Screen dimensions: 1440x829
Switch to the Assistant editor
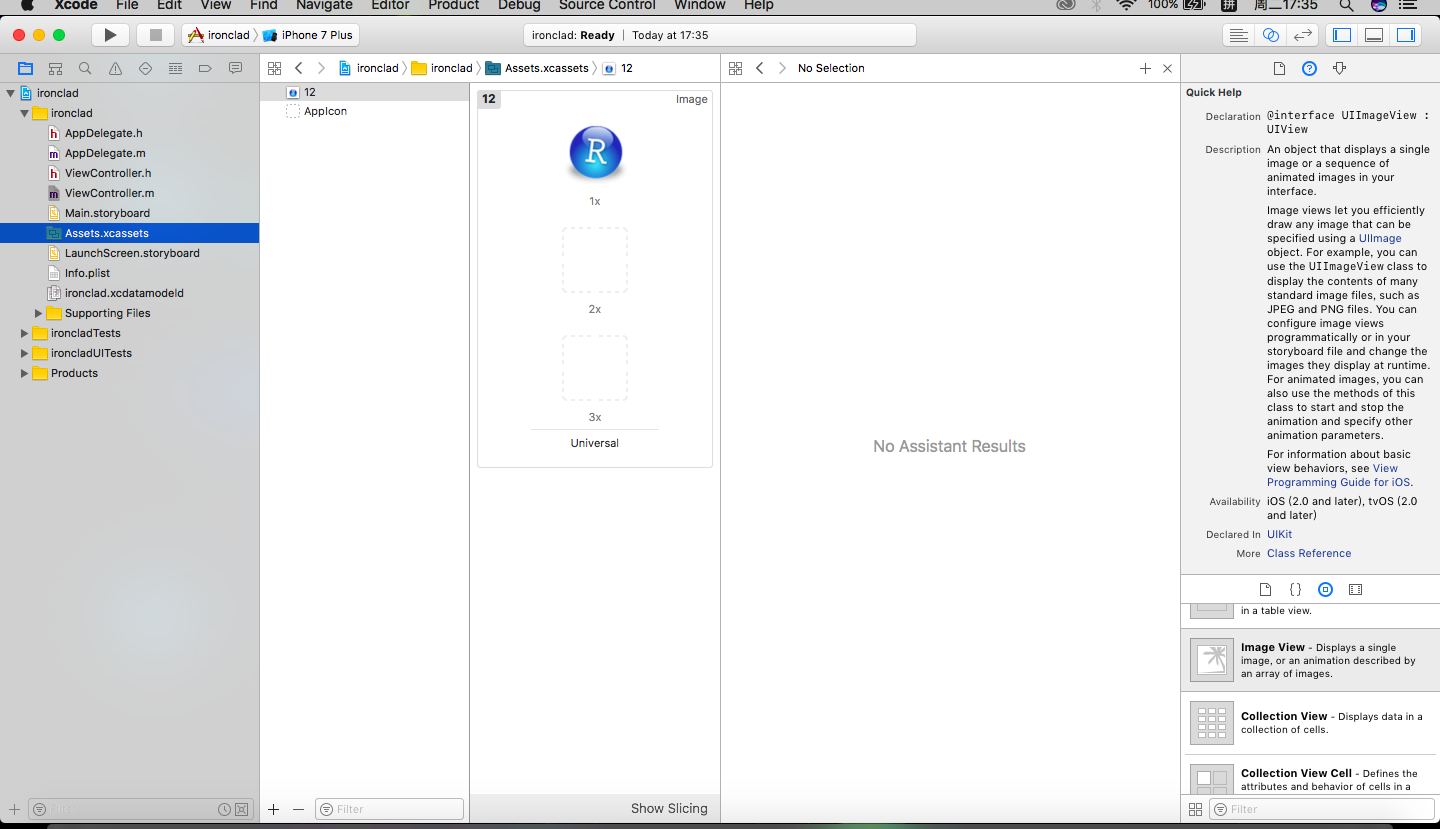tap(1271, 35)
